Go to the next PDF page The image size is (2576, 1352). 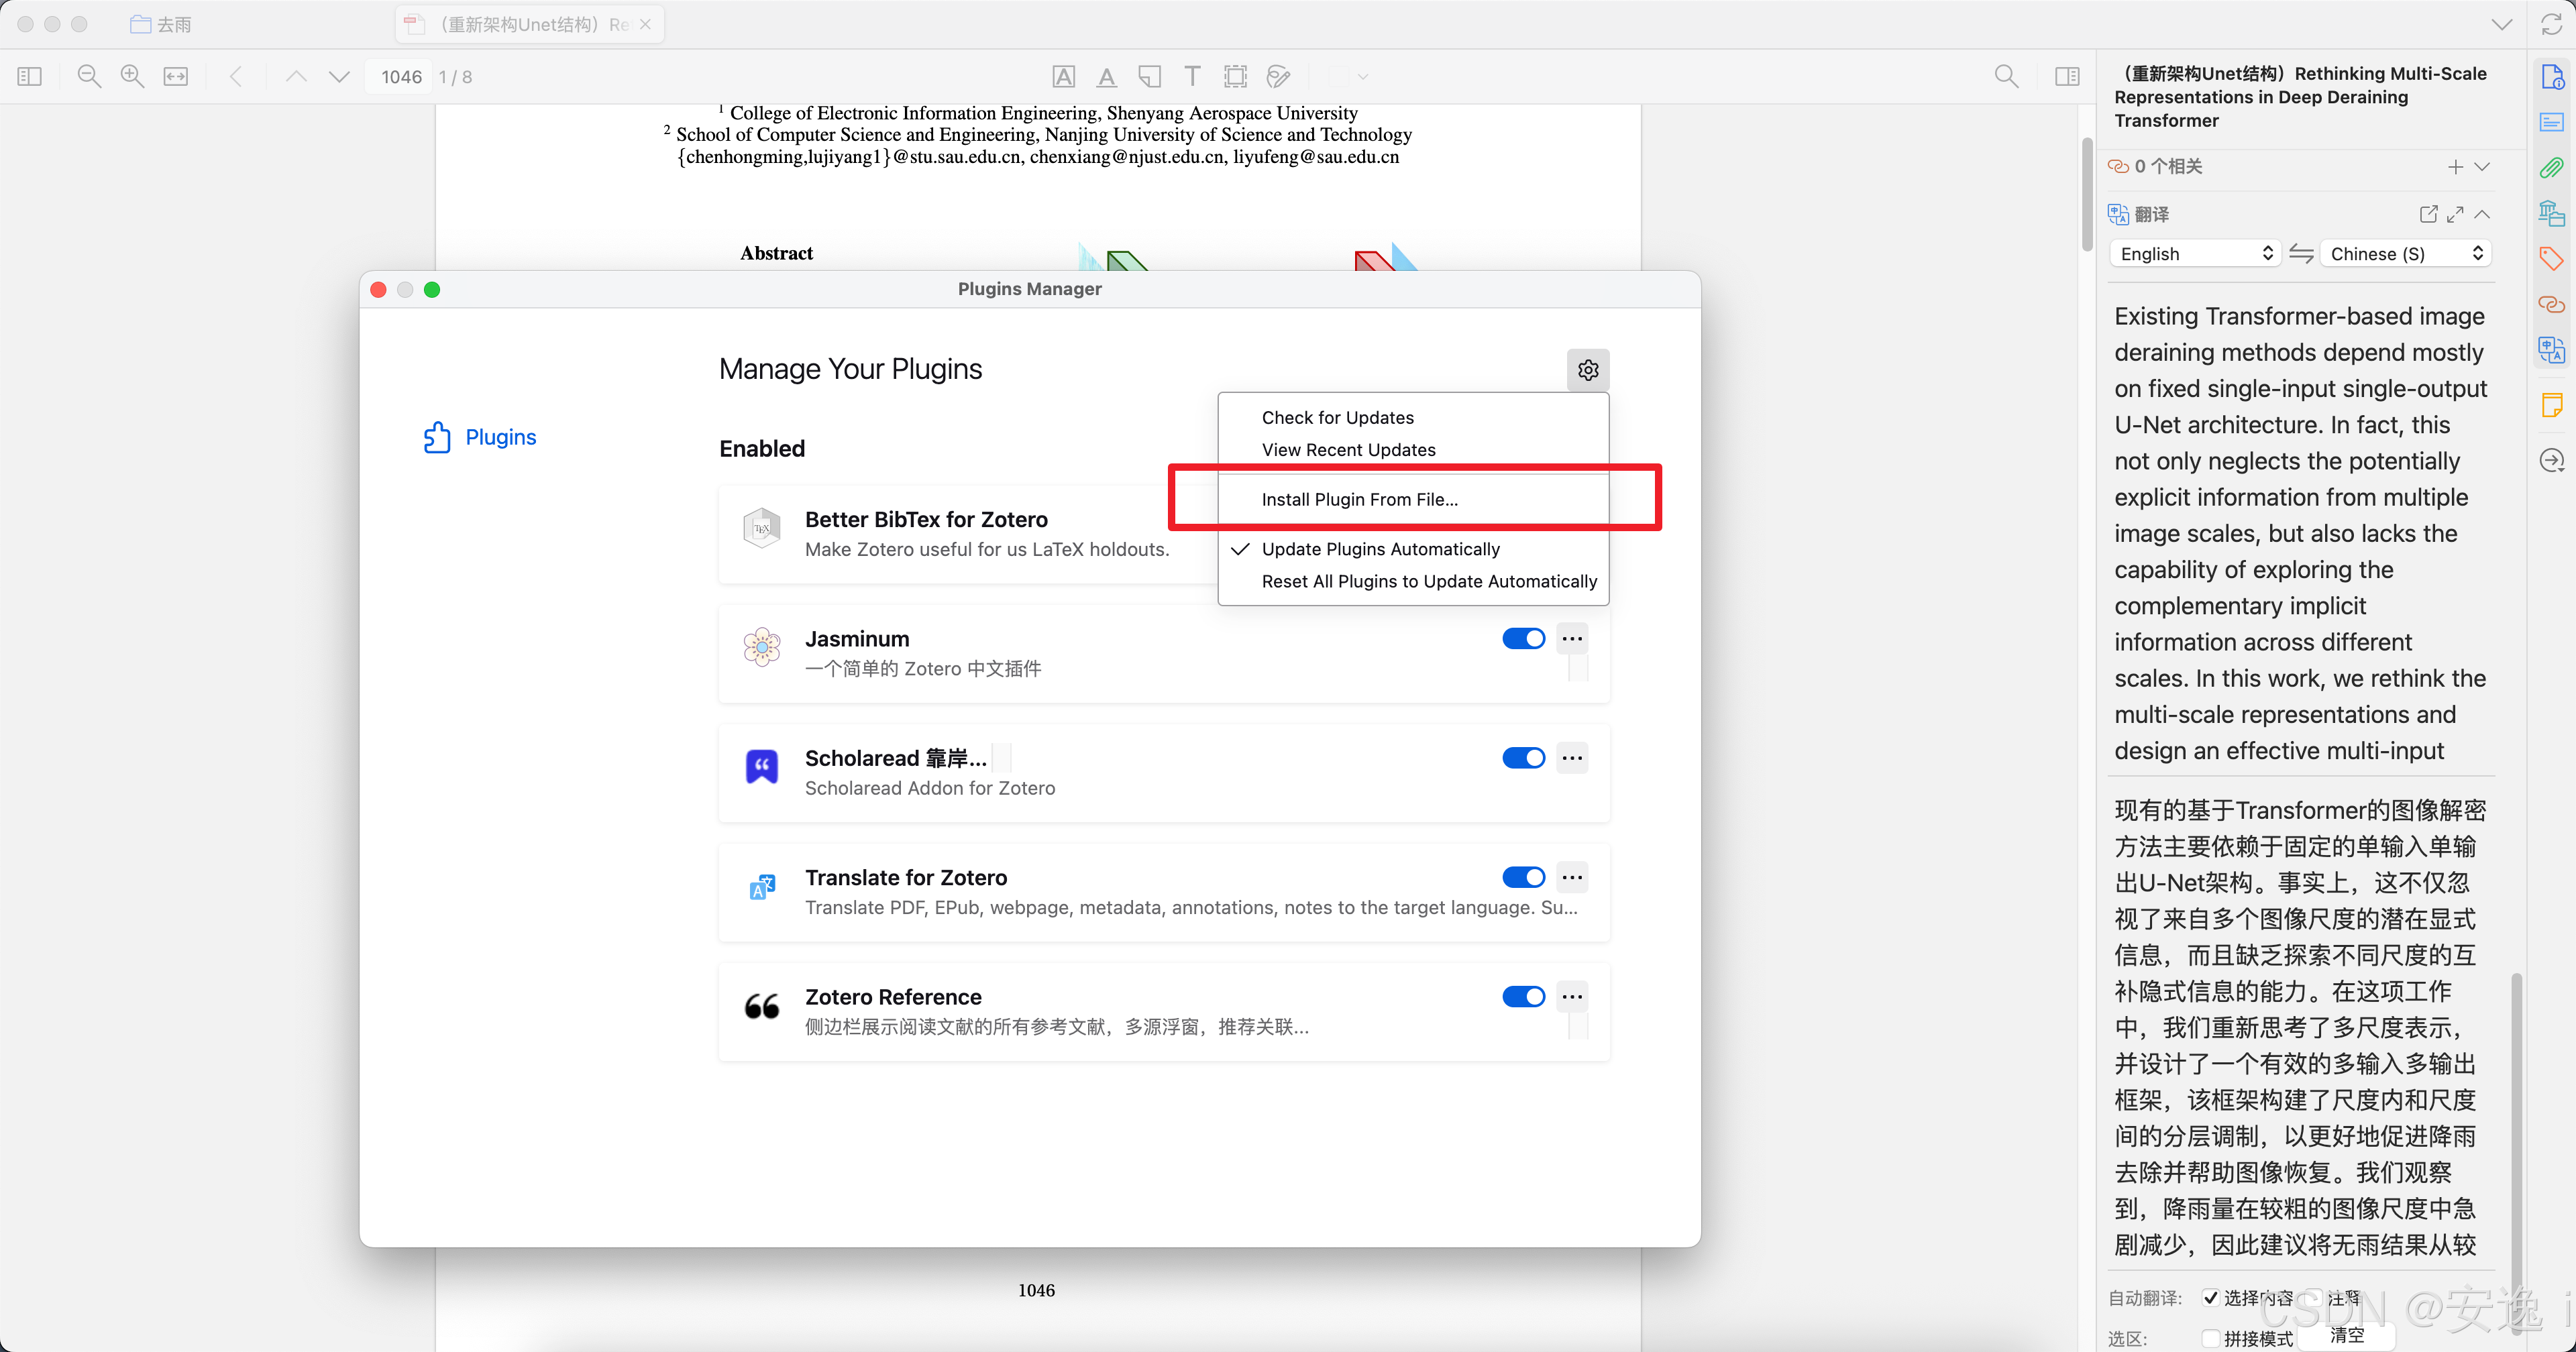pyautogui.click(x=340, y=77)
